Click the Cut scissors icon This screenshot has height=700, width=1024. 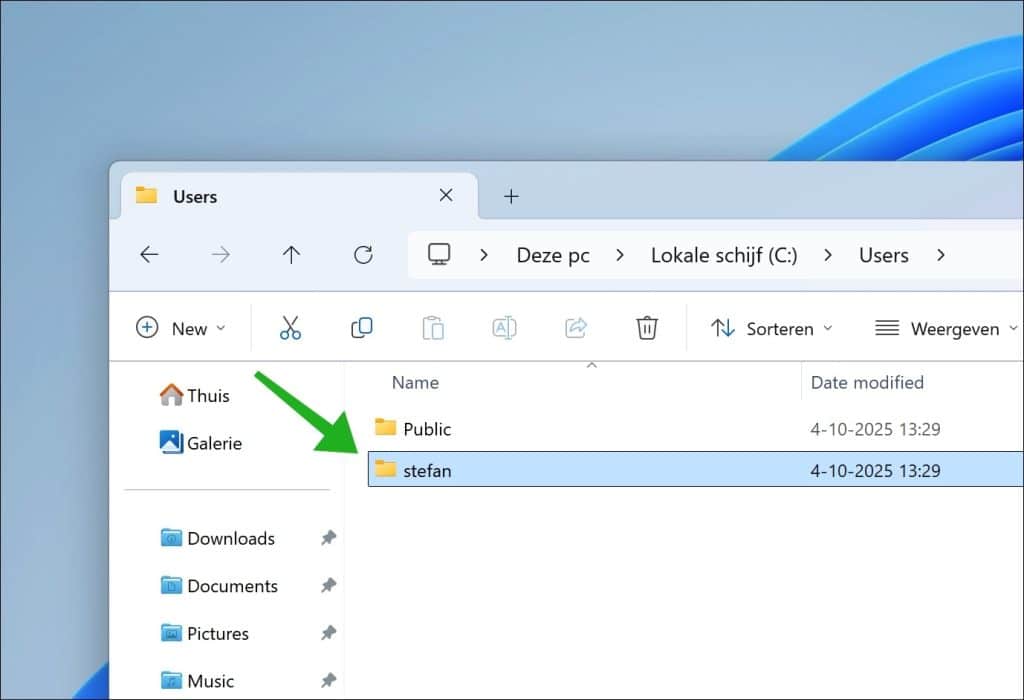click(290, 328)
